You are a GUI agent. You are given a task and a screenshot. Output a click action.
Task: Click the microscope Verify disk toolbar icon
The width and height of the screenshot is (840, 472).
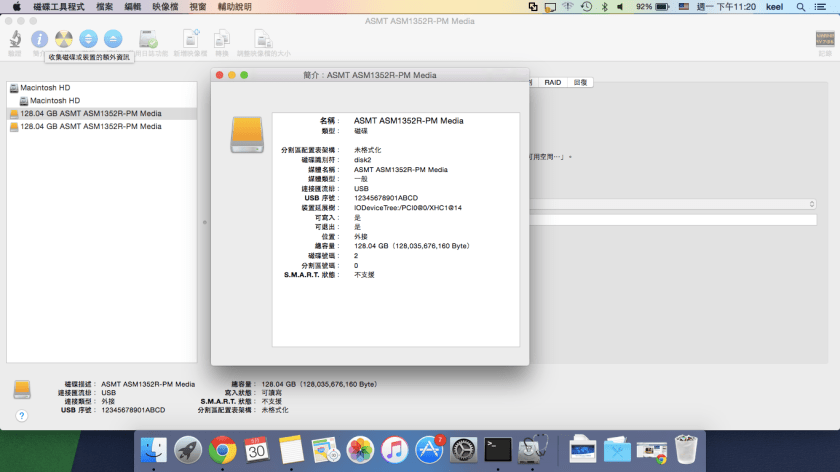click(15, 40)
